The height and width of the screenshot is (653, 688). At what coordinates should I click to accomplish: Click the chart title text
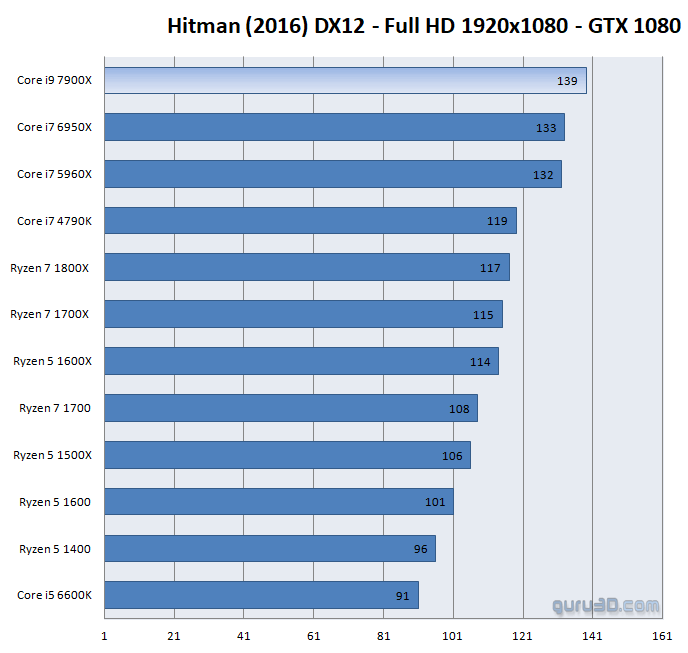coord(424,24)
